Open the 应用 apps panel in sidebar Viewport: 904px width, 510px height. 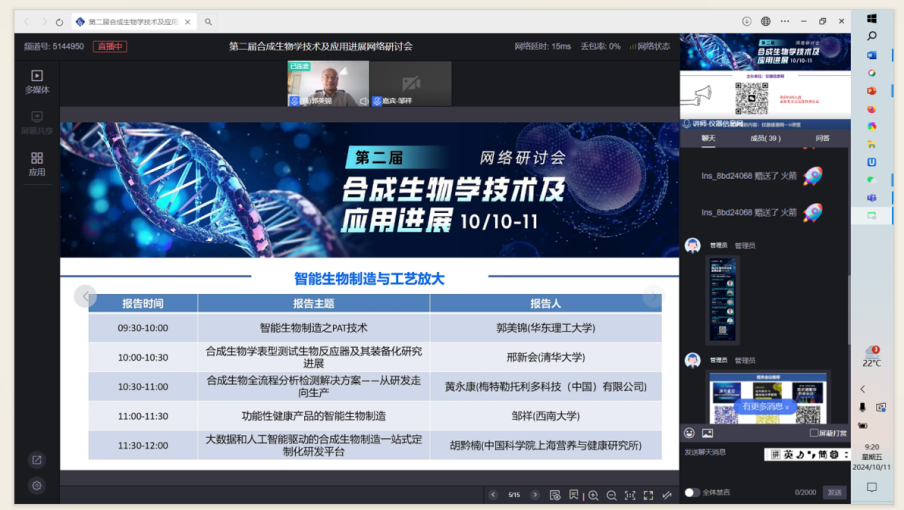[x=37, y=164]
